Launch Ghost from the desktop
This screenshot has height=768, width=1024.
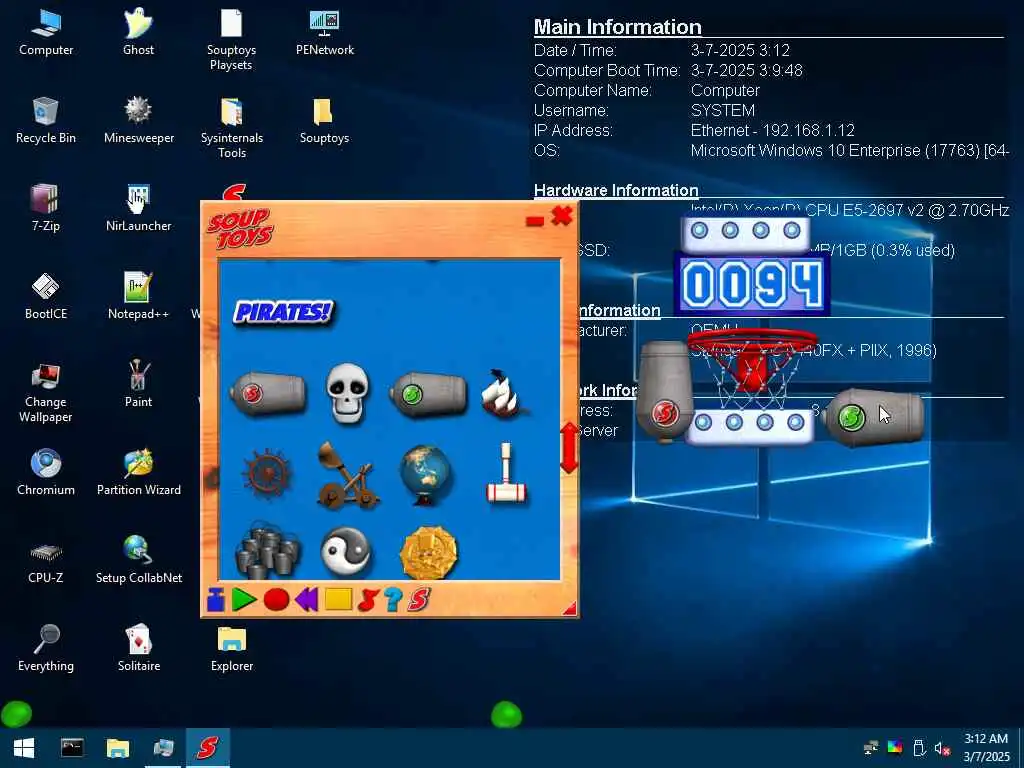coord(138,33)
